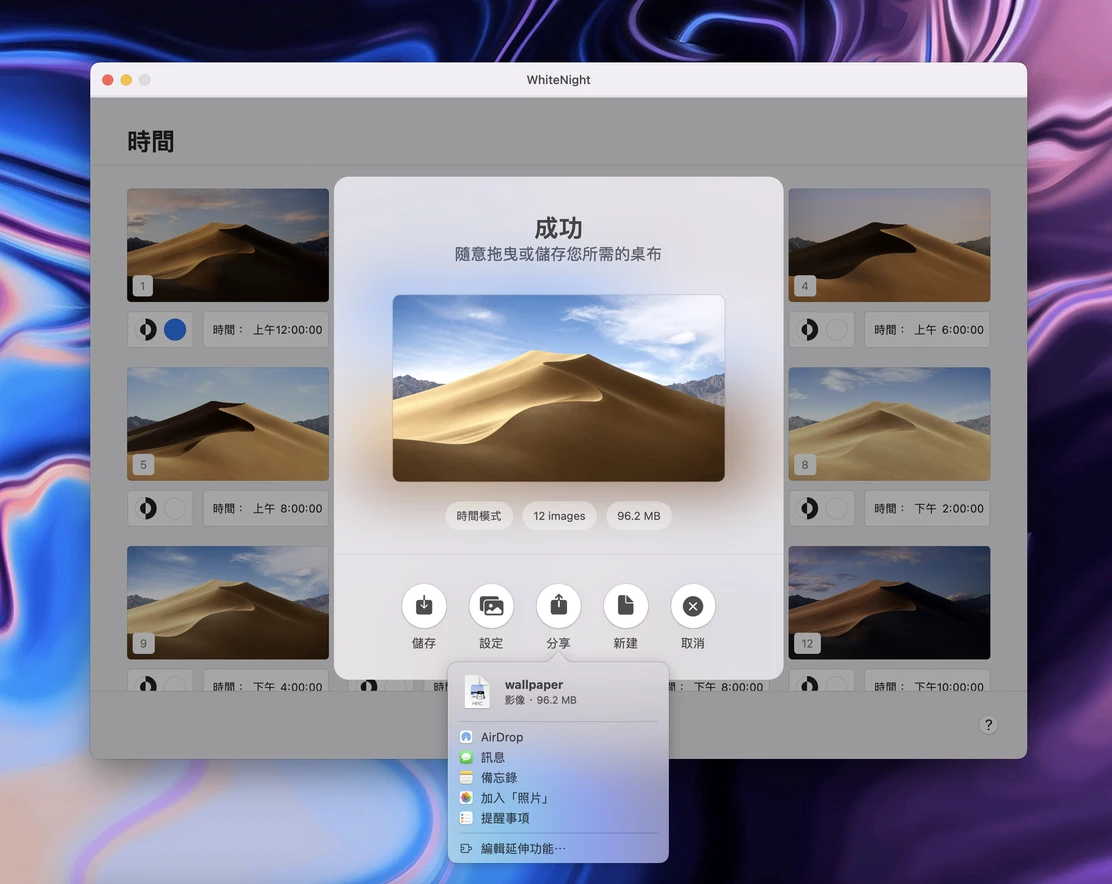The width and height of the screenshot is (1112, 884).
Task: Toggle light/dark icon for image 5
Action: point(147,508)
